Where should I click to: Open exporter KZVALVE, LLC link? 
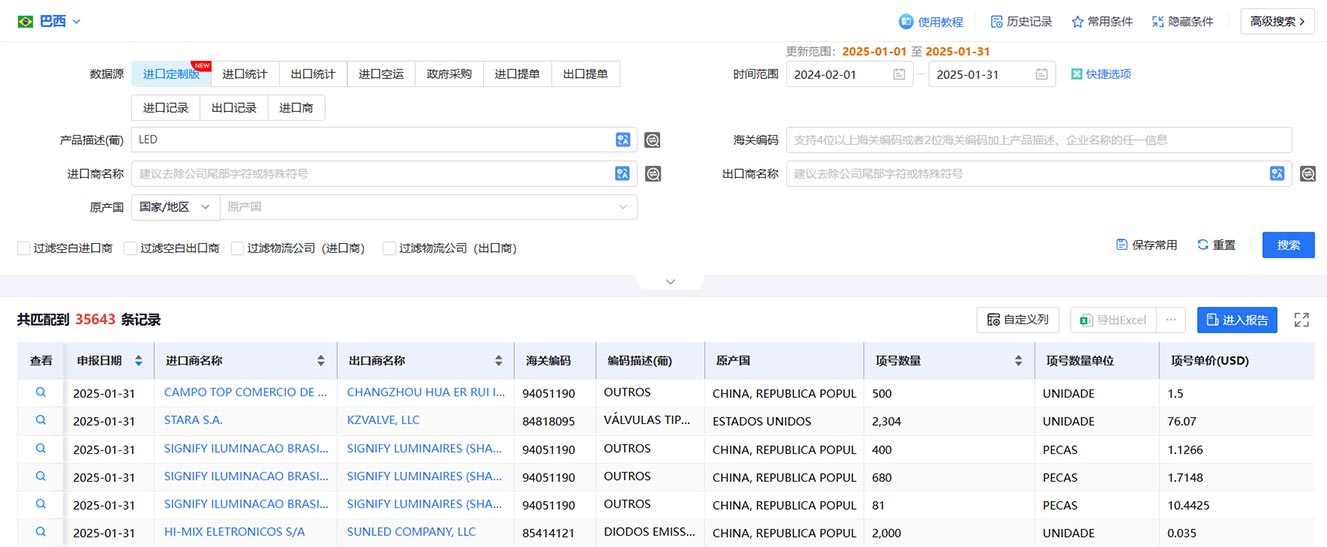point(384,421)
